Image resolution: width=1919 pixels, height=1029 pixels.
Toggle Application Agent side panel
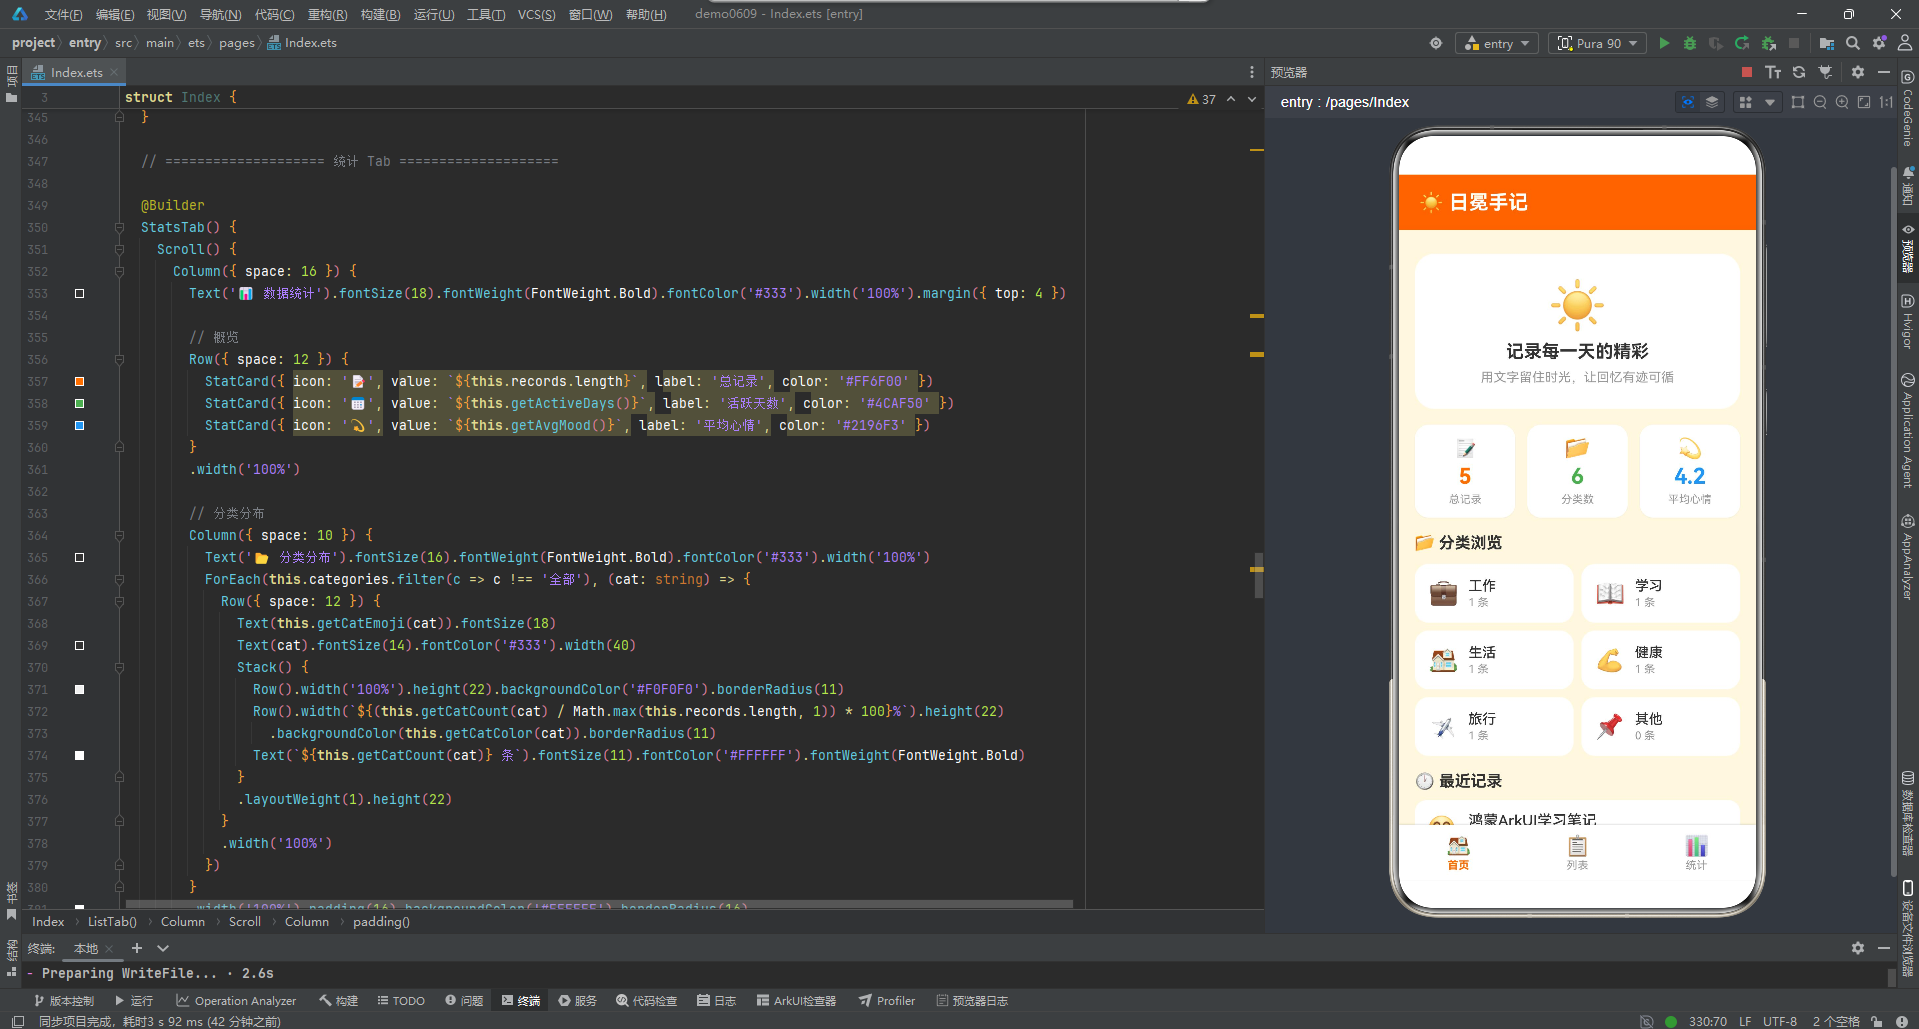1908,430
